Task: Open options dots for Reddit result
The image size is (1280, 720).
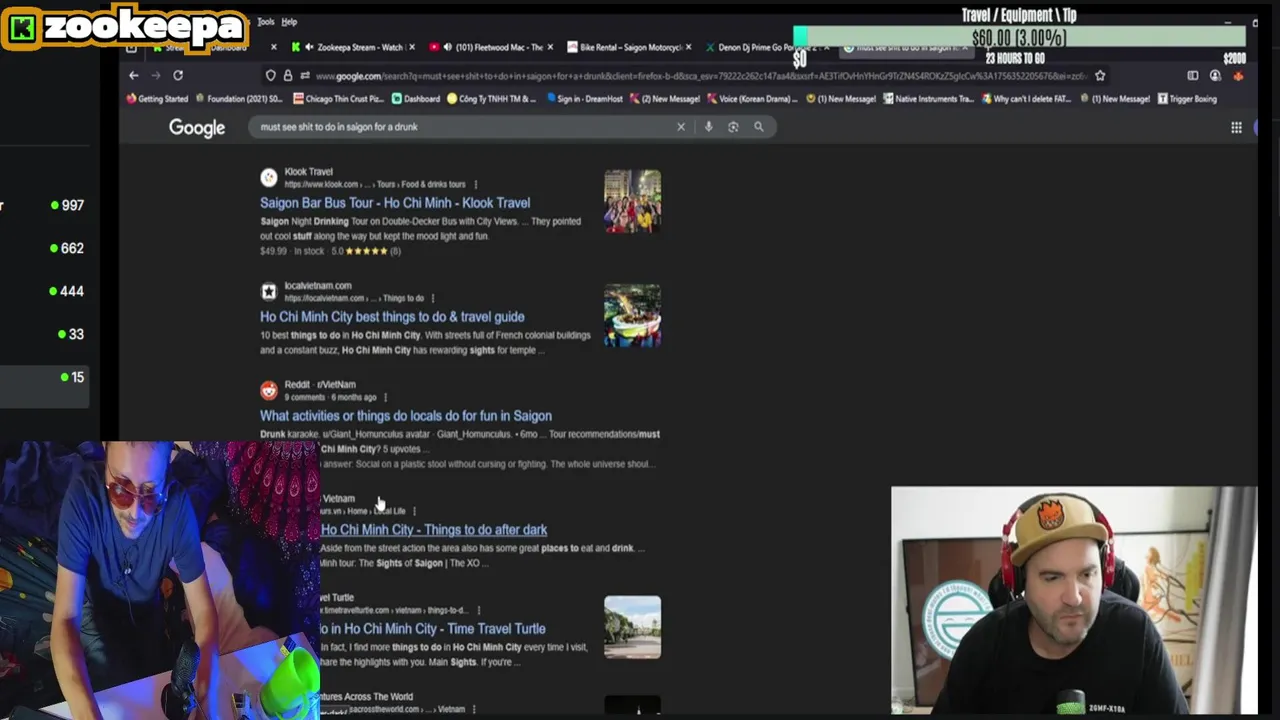Action: pos(385,397)
